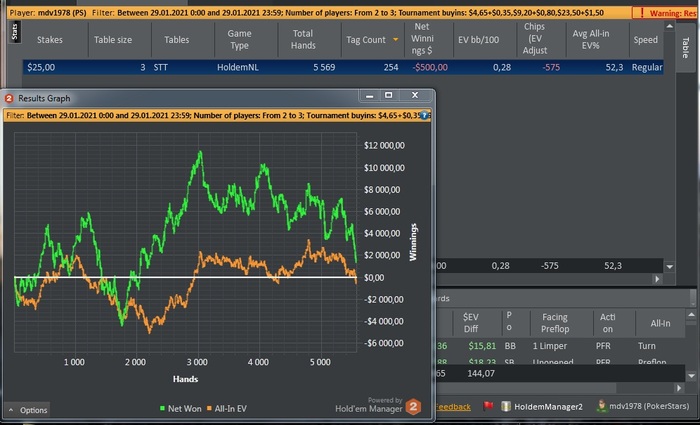Toggle All-In EV series in graph legend
The image size is (700, 425).
click(226, 408)
